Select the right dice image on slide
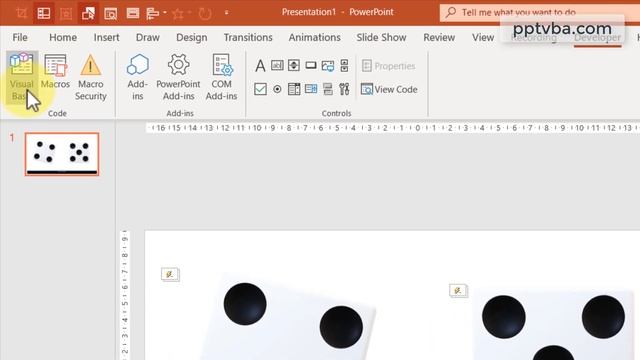The height and width of the screenshot is (360, 640). 554,324
